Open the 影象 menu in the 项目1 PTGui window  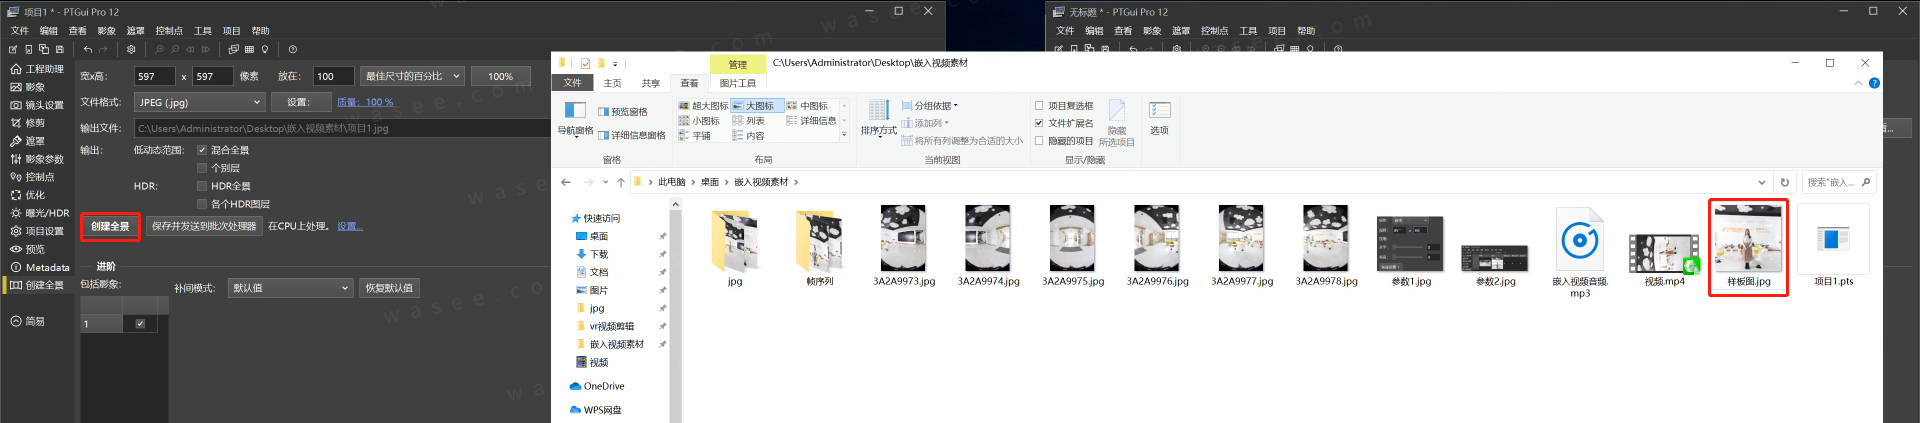(x=106, y=31)
